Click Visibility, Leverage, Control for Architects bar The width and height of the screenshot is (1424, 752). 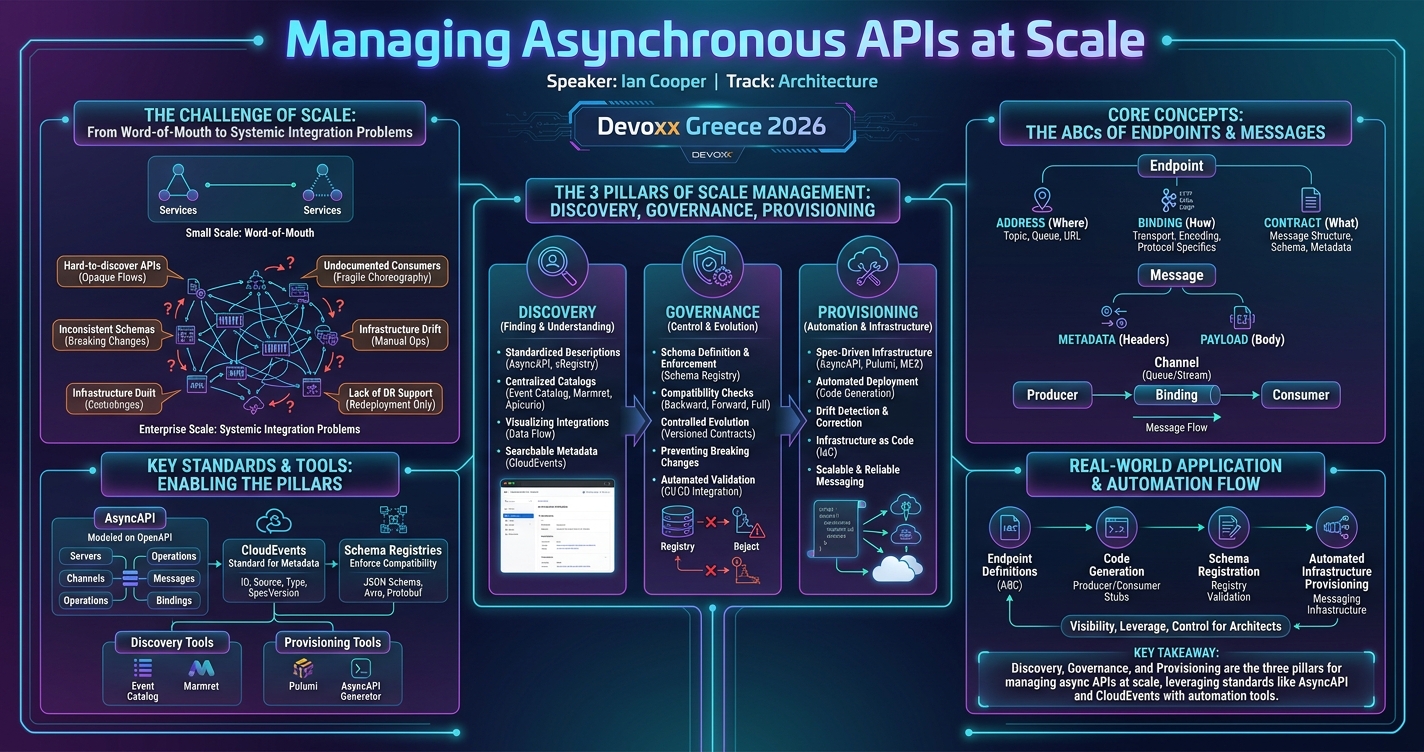[1175, 626]
